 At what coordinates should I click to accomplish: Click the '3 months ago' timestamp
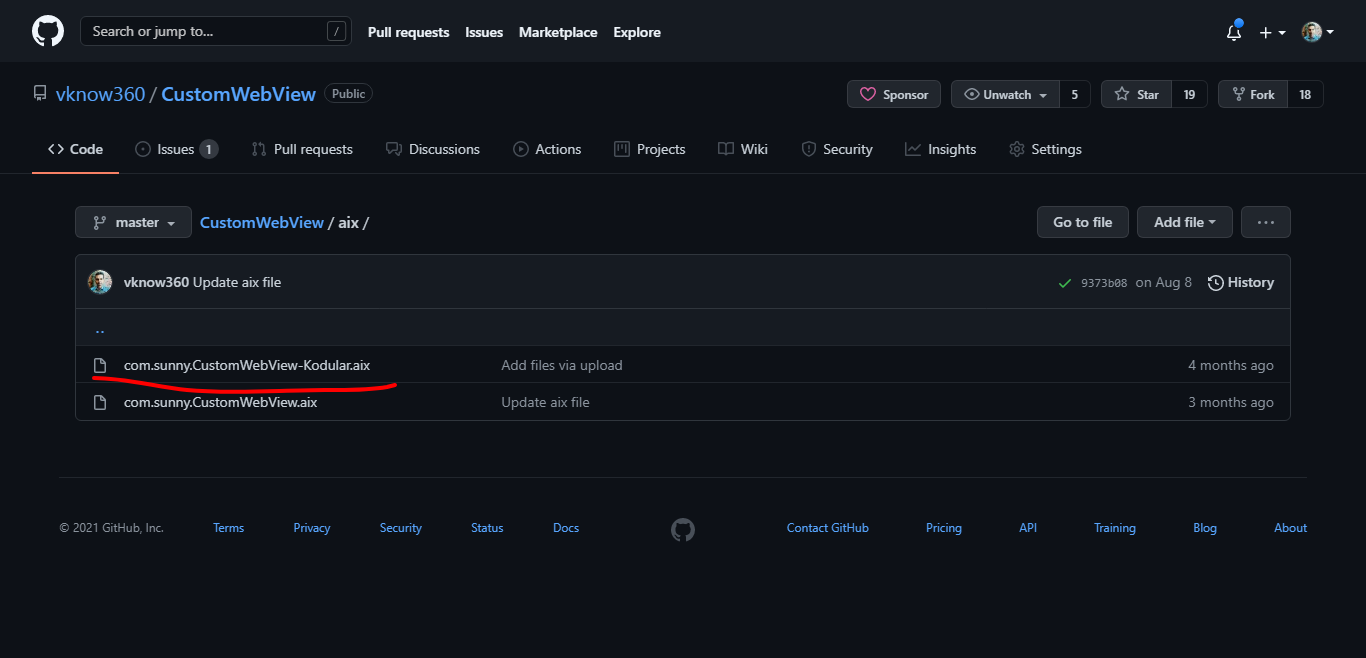coord(1231,402)
